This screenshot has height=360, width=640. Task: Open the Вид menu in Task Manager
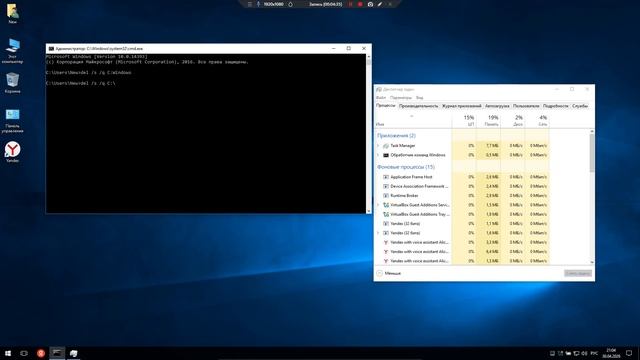[x=420, y=98]
